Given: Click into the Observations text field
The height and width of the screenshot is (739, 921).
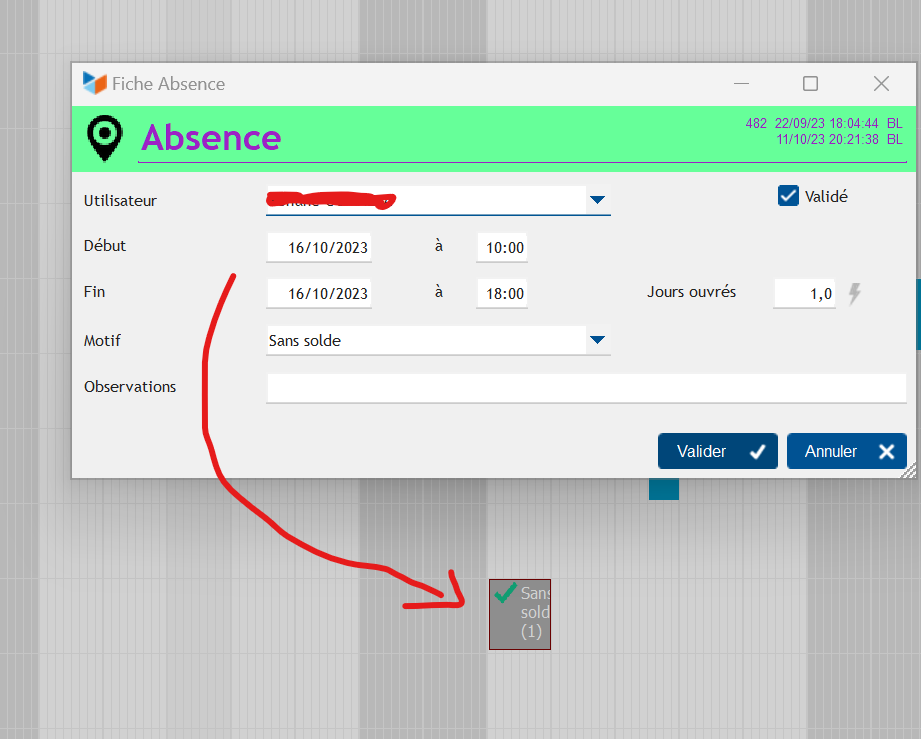Looking at the screenshot, I should point(585,388).
